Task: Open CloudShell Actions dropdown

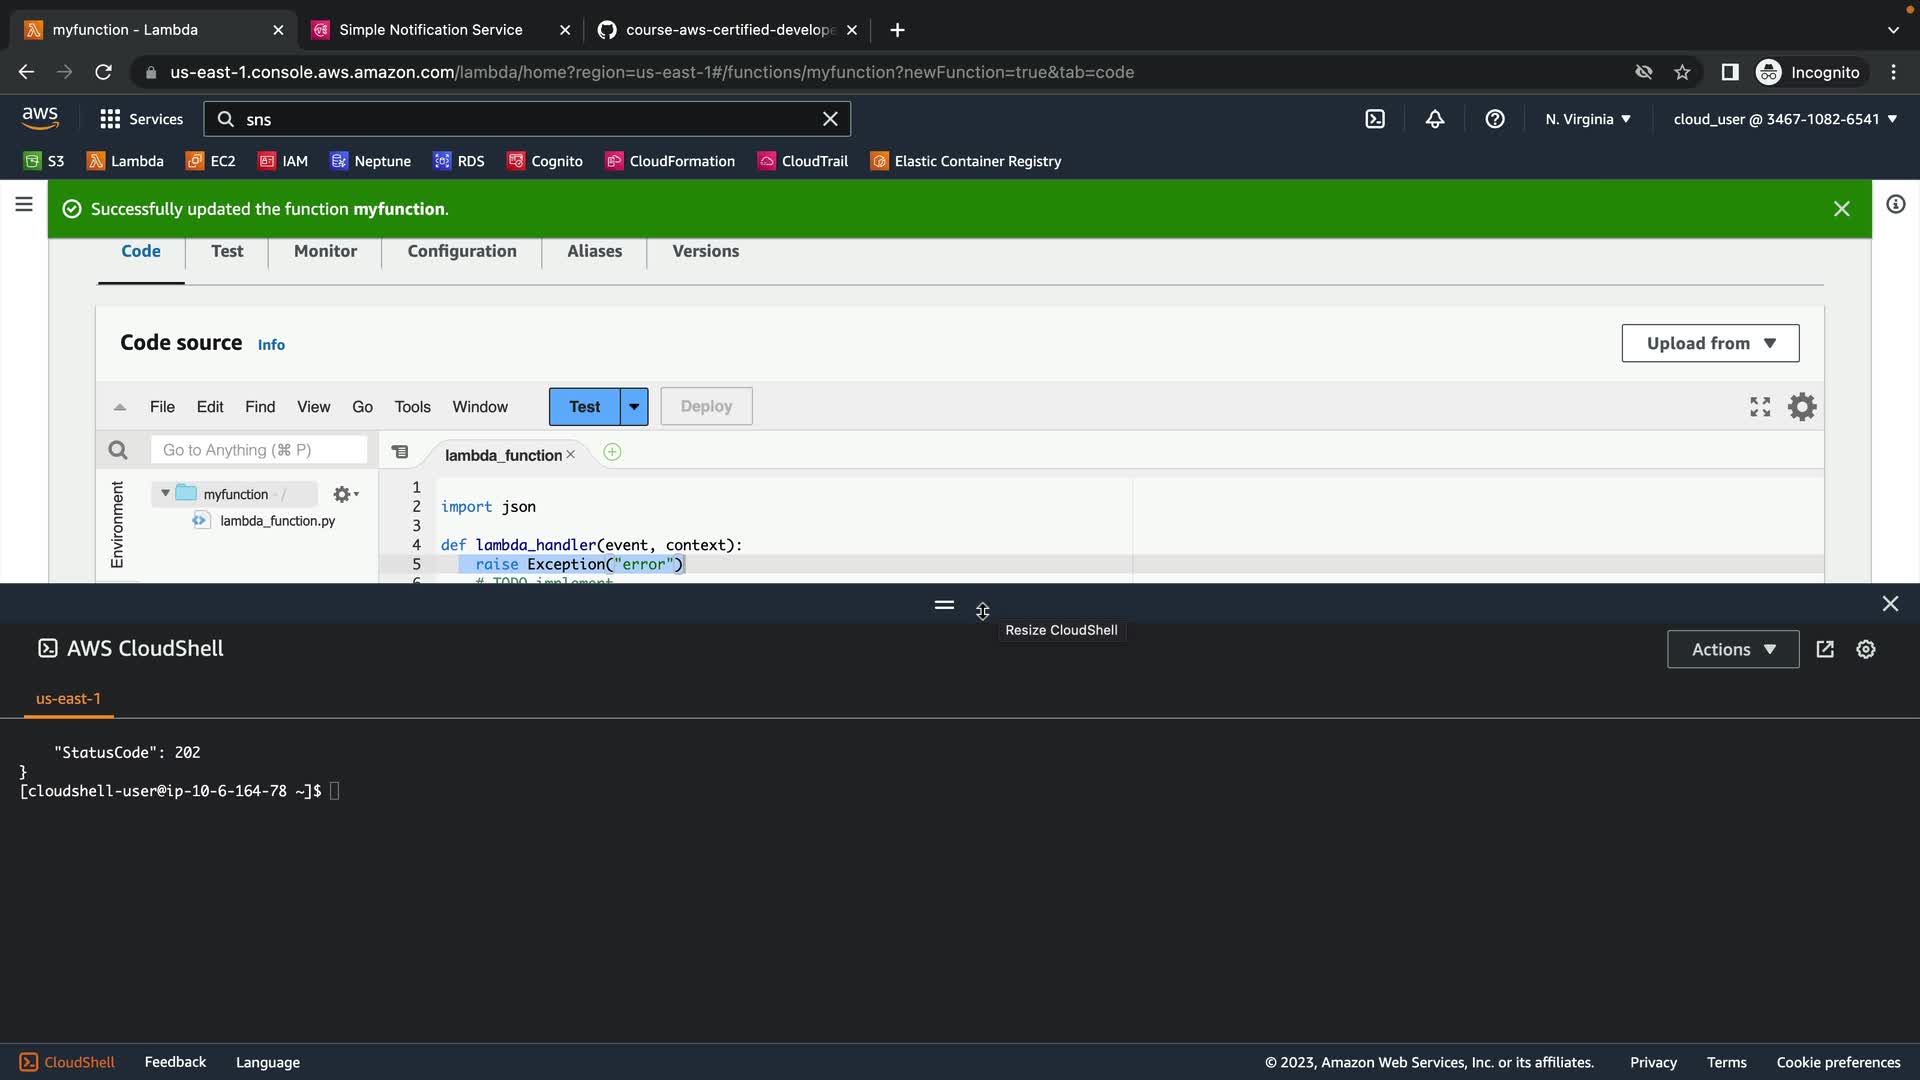Action: (1732, 649)
